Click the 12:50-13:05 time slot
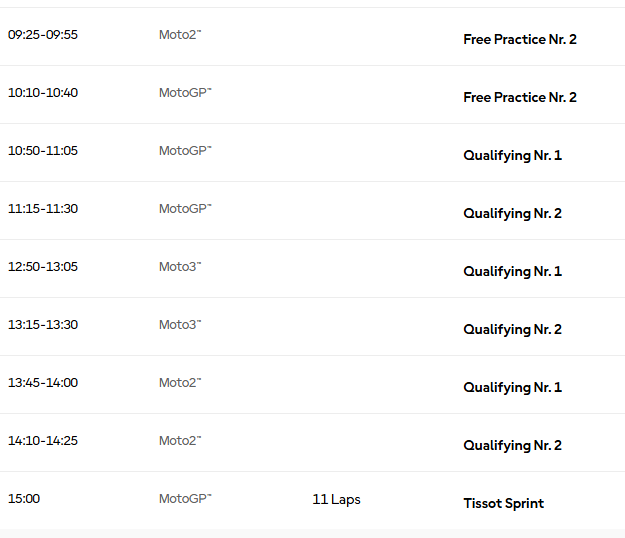625x538 pixels. [43, 267]
